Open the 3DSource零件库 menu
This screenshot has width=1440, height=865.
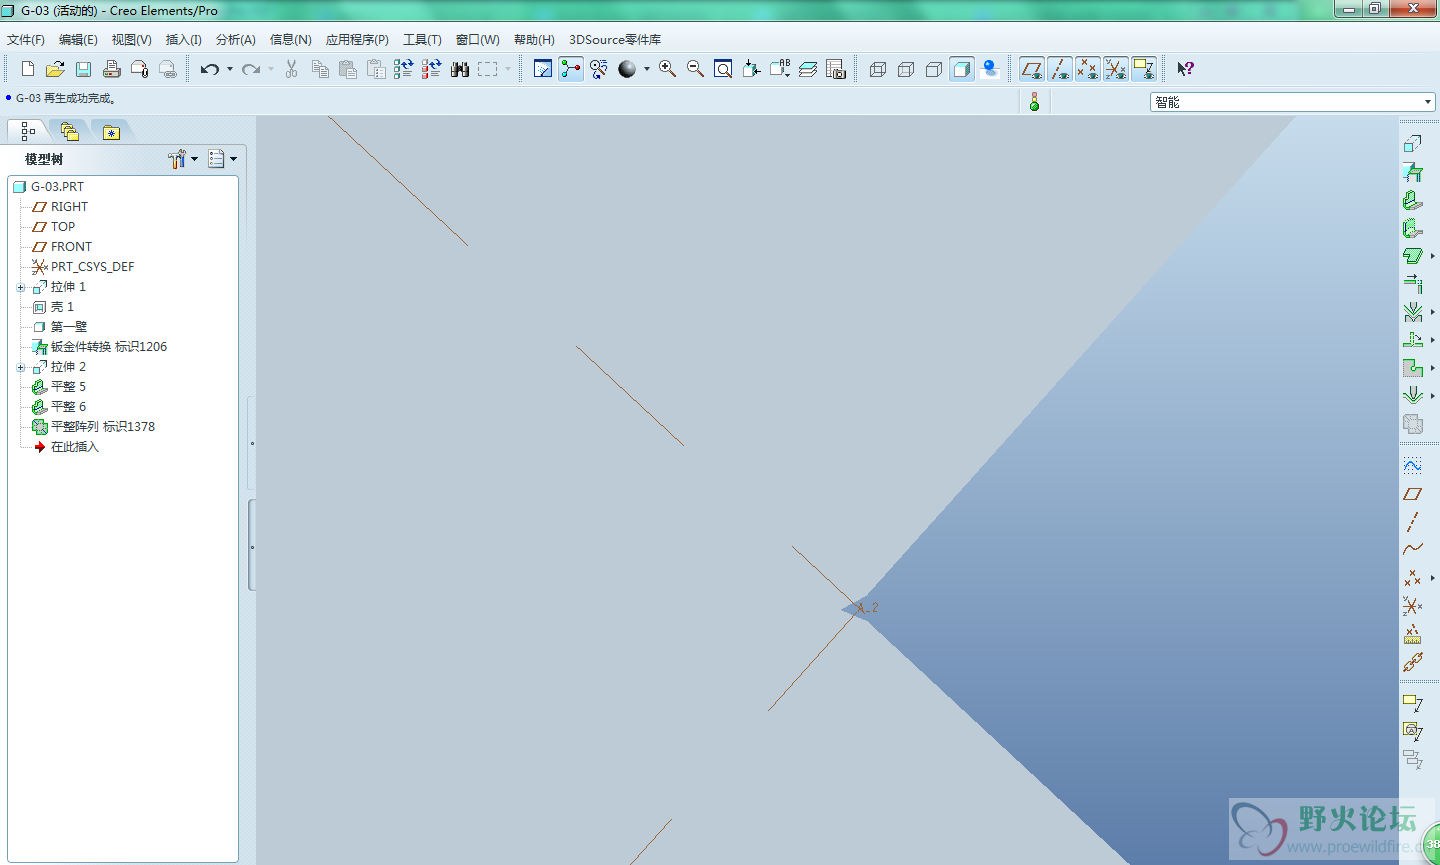tap(615, 40)
